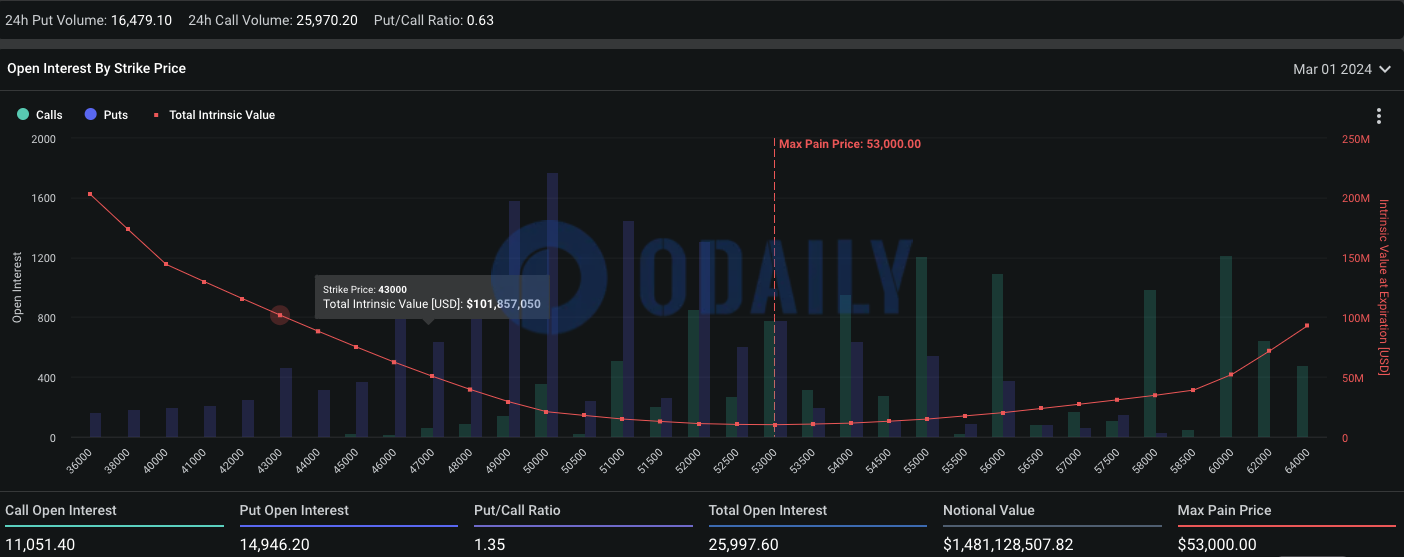Click the Call Open Interest heading
This screenshot has height=557, width=1404.
point(61,510)
